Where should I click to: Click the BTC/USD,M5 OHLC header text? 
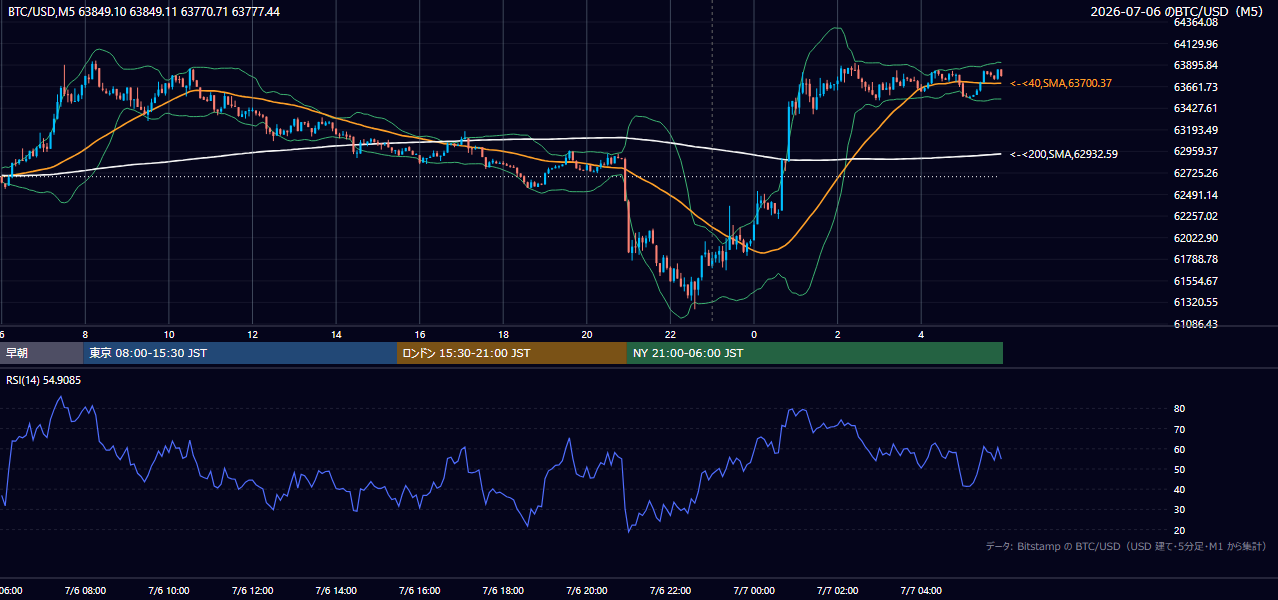click(144, 12)
